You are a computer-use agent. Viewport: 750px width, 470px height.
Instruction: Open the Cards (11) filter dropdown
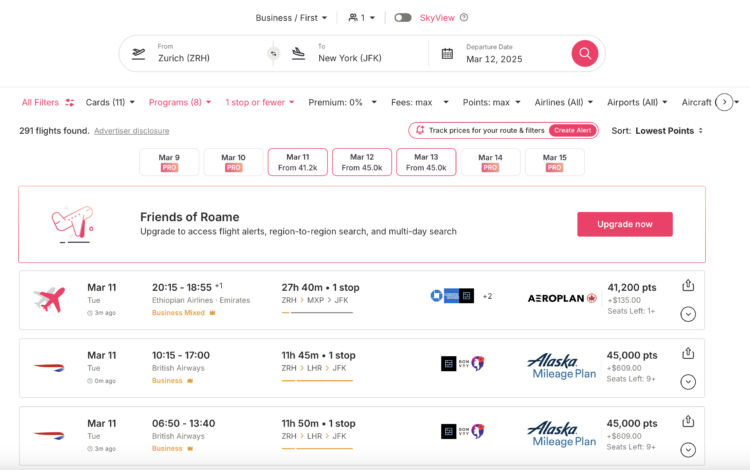tap(110, 102)
